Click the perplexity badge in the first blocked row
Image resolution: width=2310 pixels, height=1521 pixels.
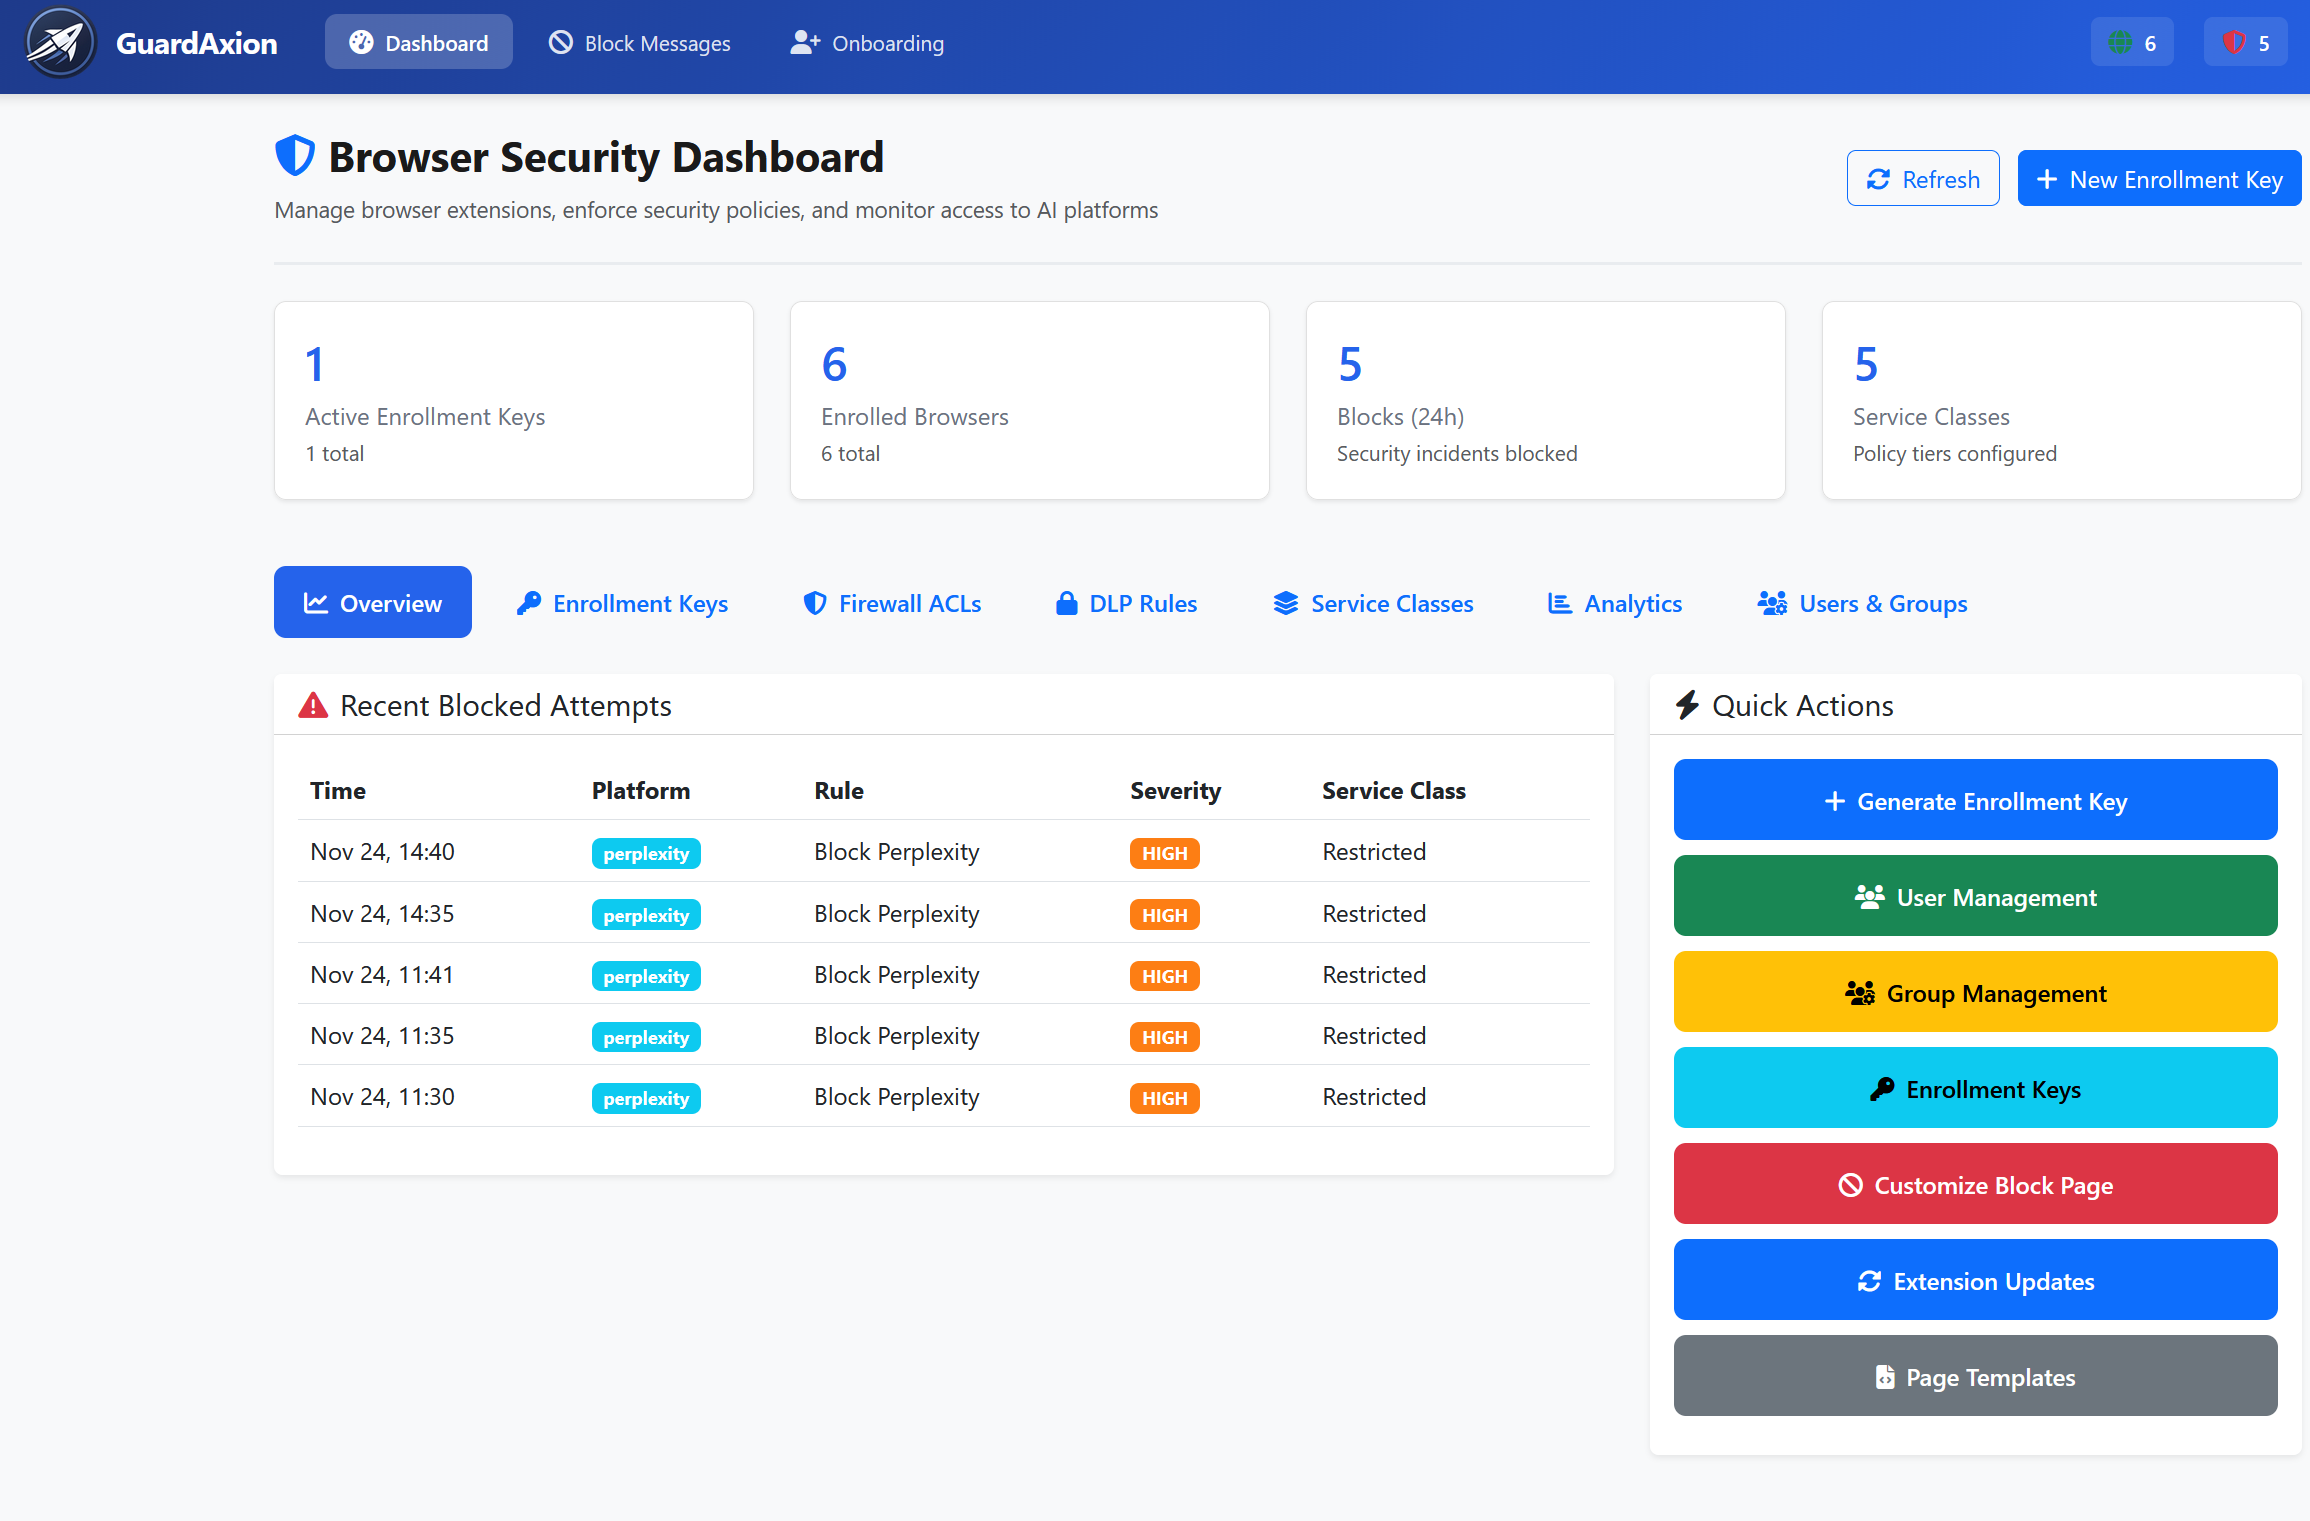[x=645, y=853]
